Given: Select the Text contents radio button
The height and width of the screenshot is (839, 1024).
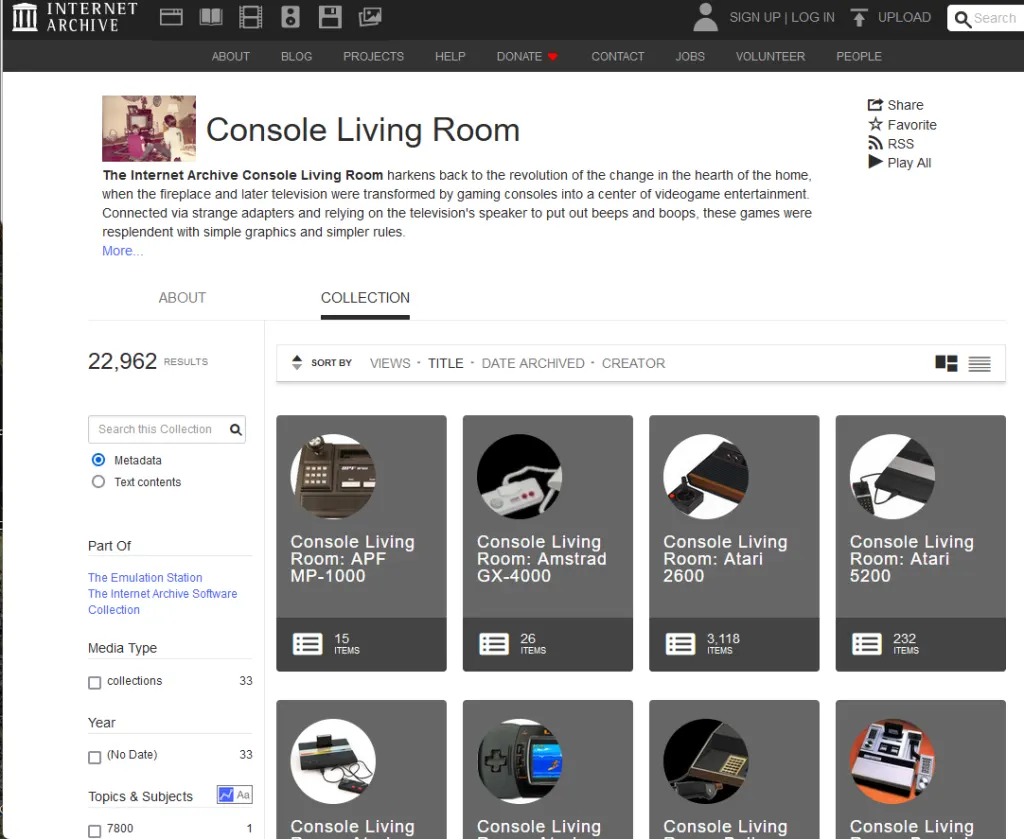Looking at the screenshot, I should click(x=98, y=482).
